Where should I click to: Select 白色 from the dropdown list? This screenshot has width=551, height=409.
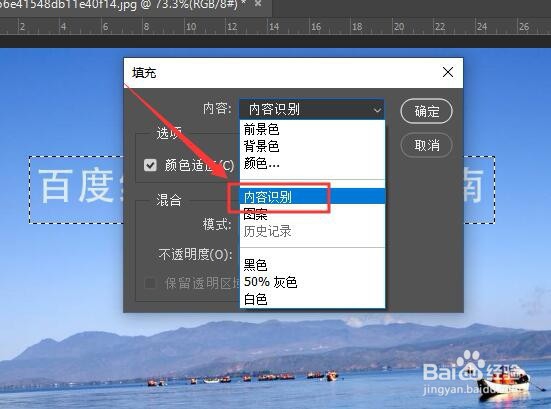pos(312,299)
